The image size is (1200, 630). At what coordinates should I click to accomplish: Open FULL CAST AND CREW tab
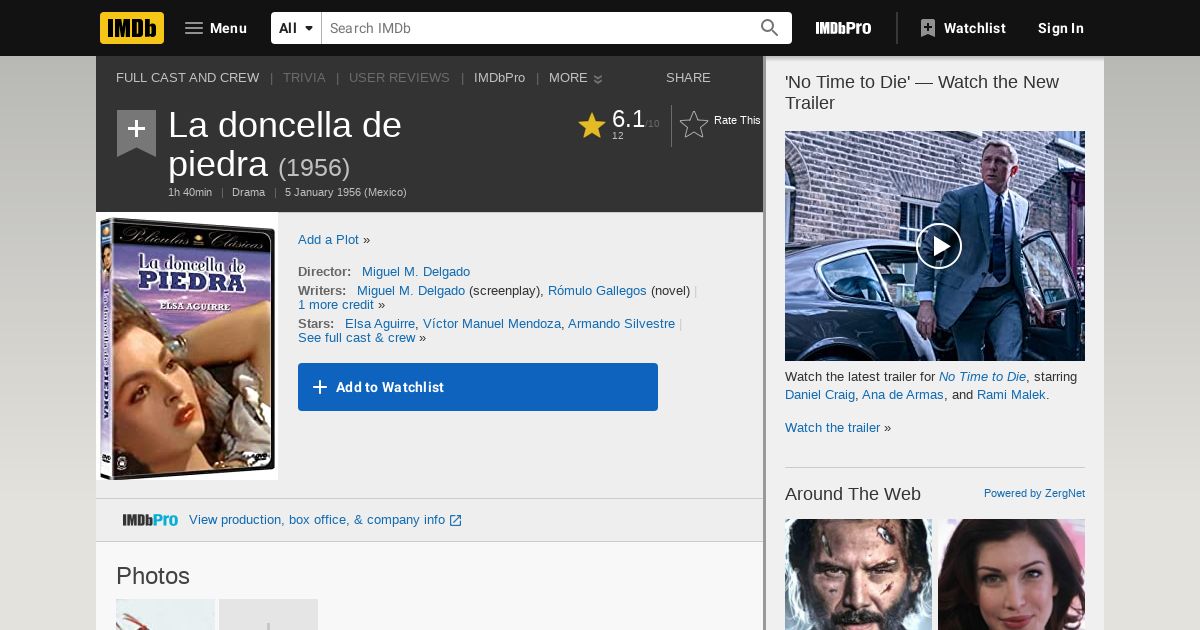coord(187,78)
